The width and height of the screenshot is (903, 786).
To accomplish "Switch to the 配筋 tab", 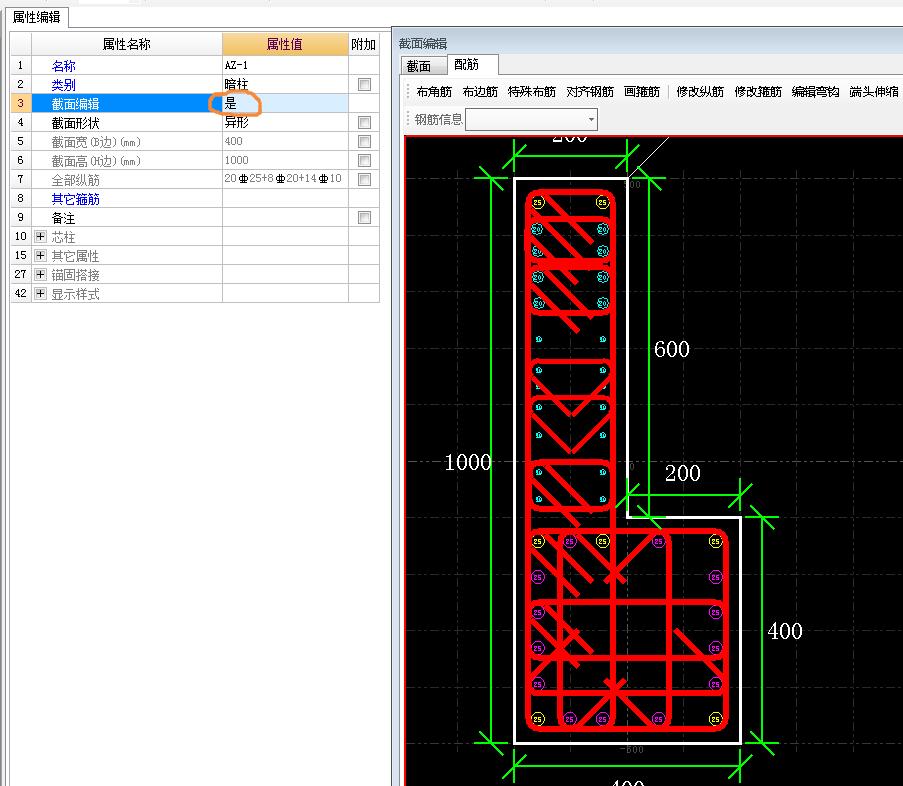I will pos(472,64).
